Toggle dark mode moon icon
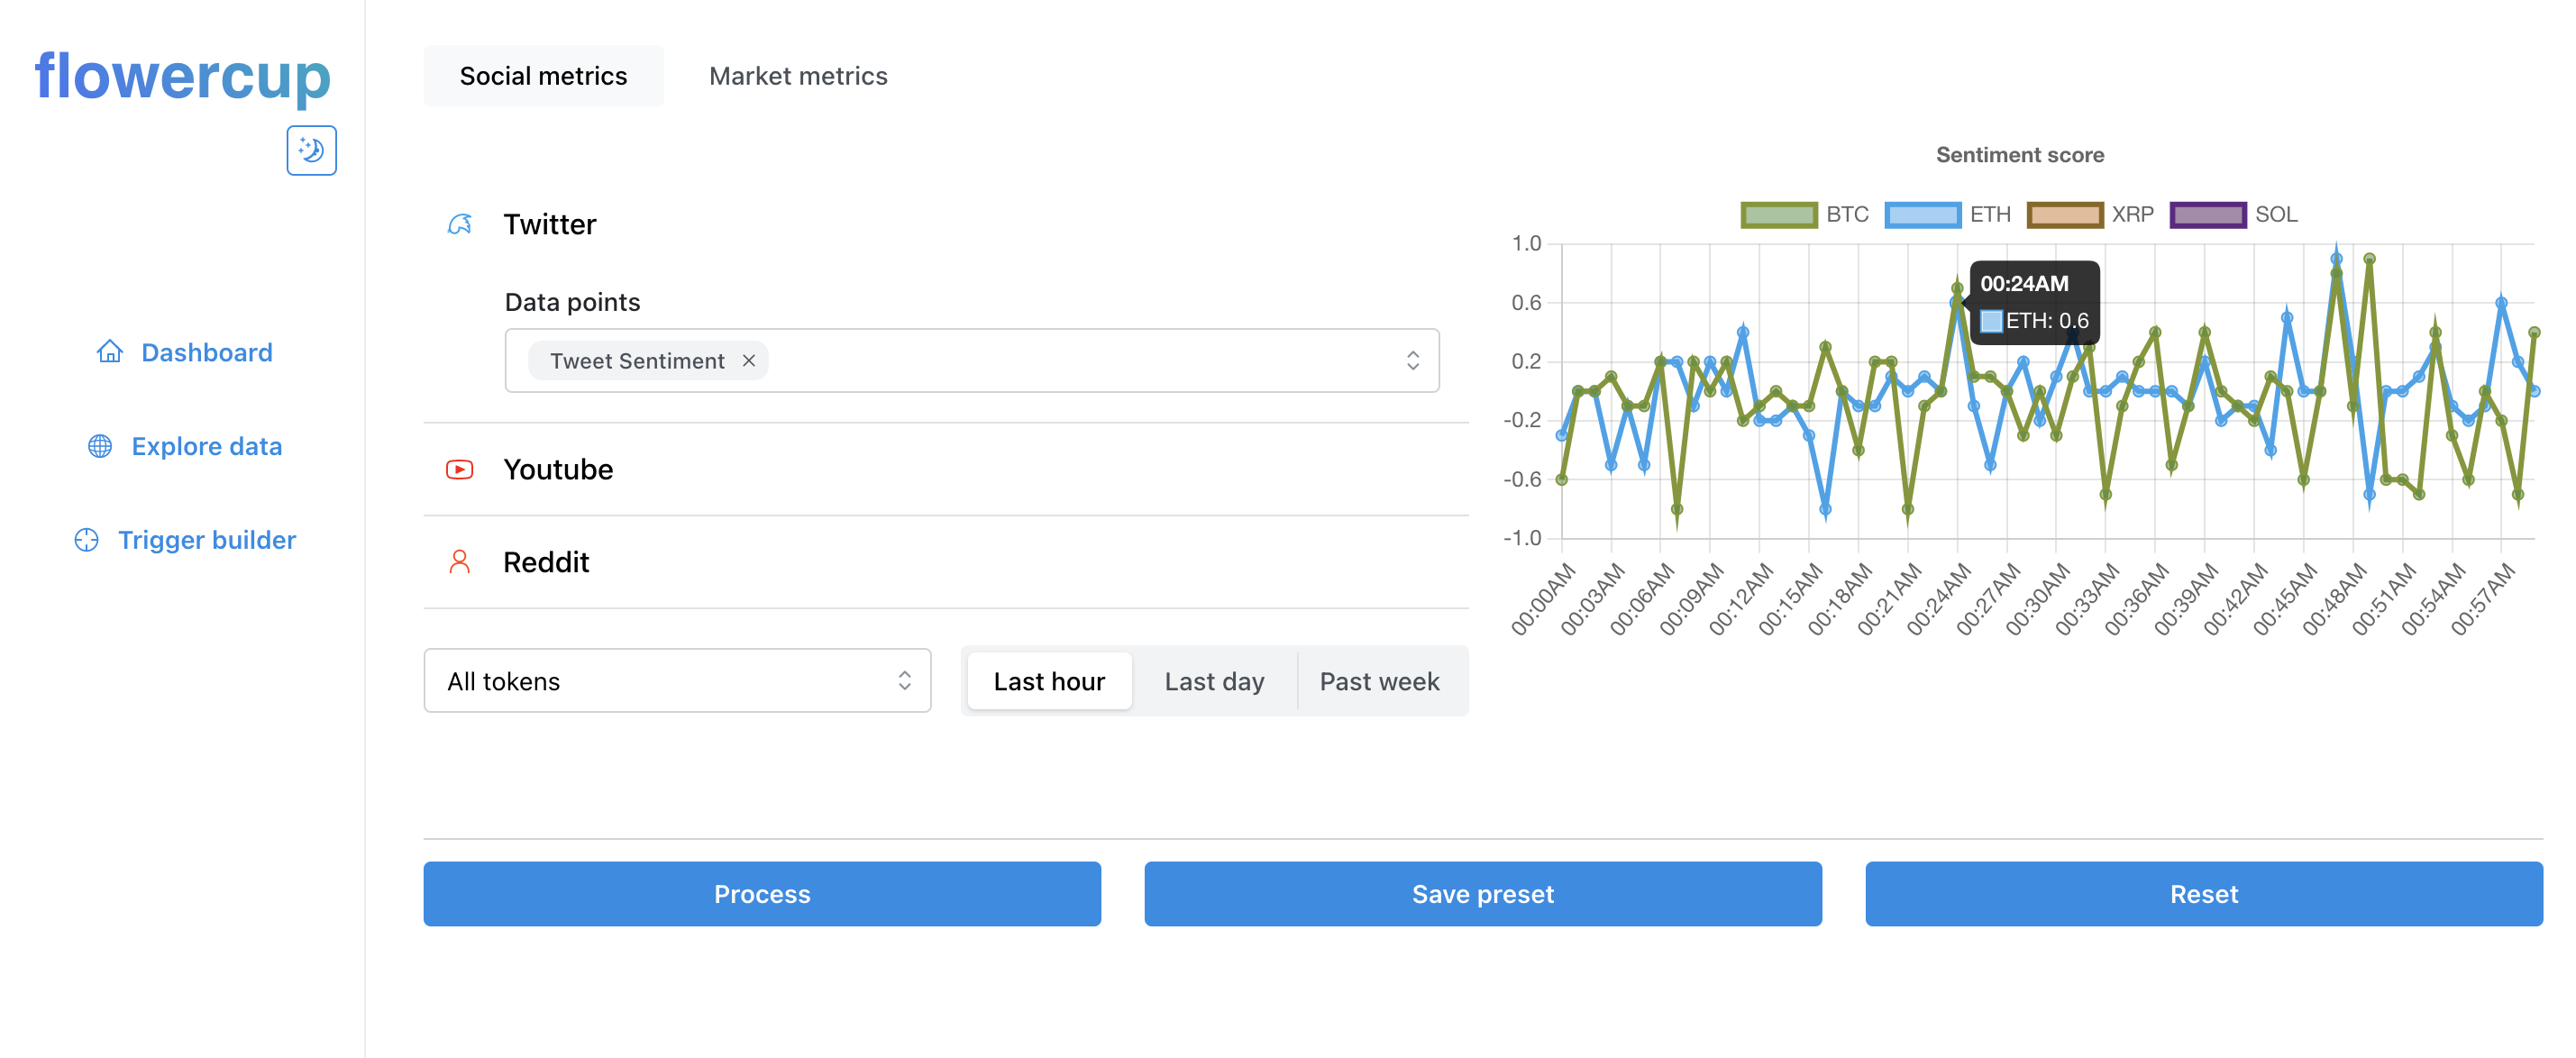The image size is (2576, 1058). tap(311, 150)
